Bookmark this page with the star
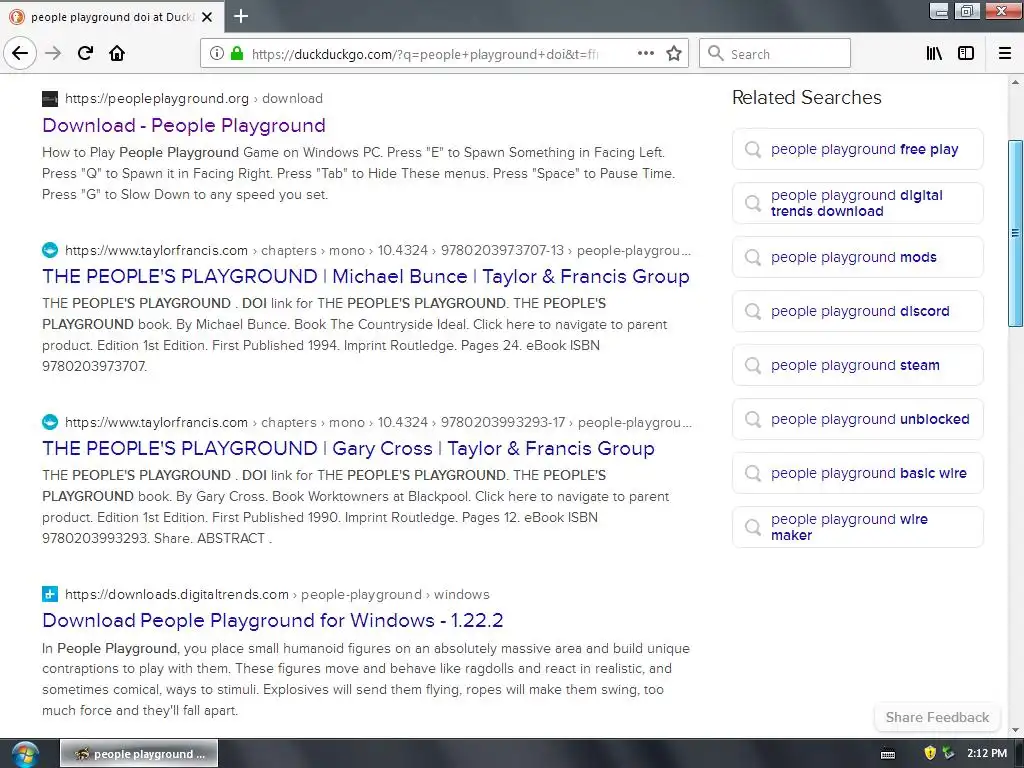This screenshot has height=768, width=1024. pyautogui.click(x=674, y=53)
